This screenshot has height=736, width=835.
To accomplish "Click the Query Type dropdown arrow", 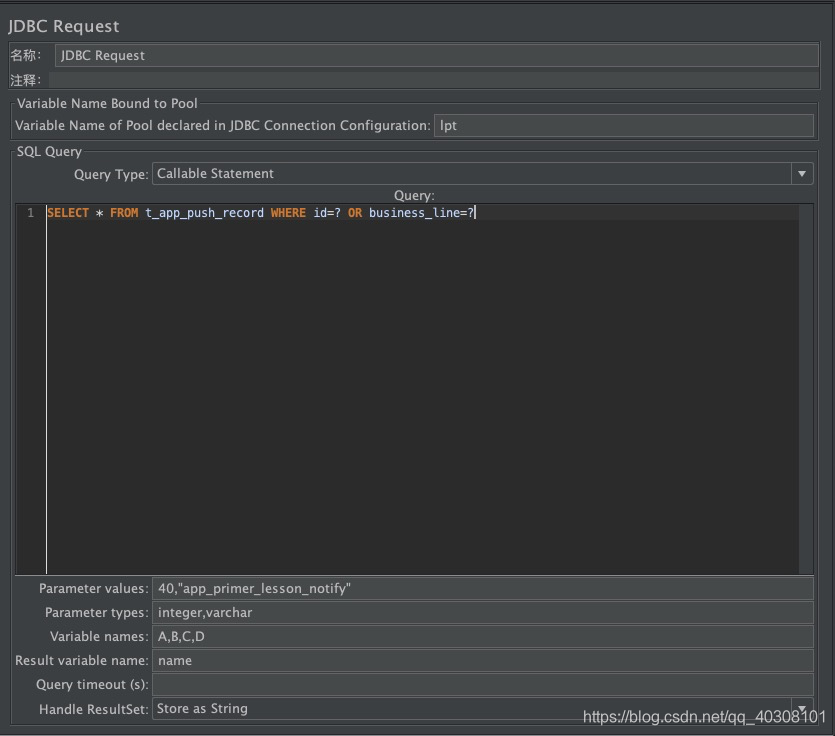I will (802, 172).
